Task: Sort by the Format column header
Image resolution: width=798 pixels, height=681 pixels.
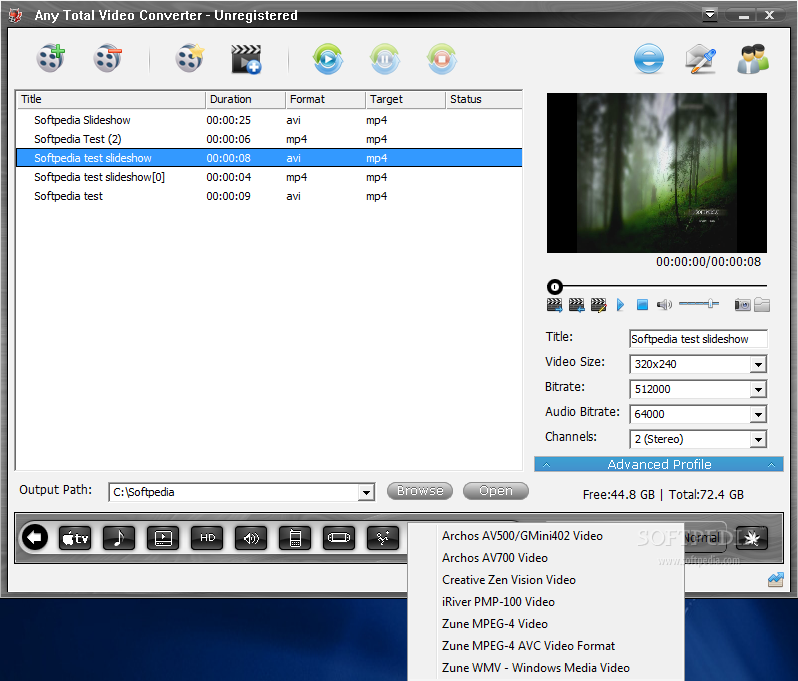Action: click(x=326, y=99)
